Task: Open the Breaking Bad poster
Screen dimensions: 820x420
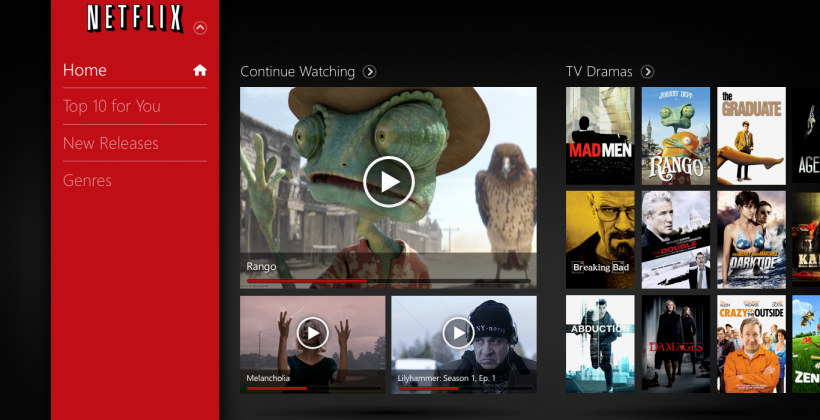Action: click(x=600, y=240)
